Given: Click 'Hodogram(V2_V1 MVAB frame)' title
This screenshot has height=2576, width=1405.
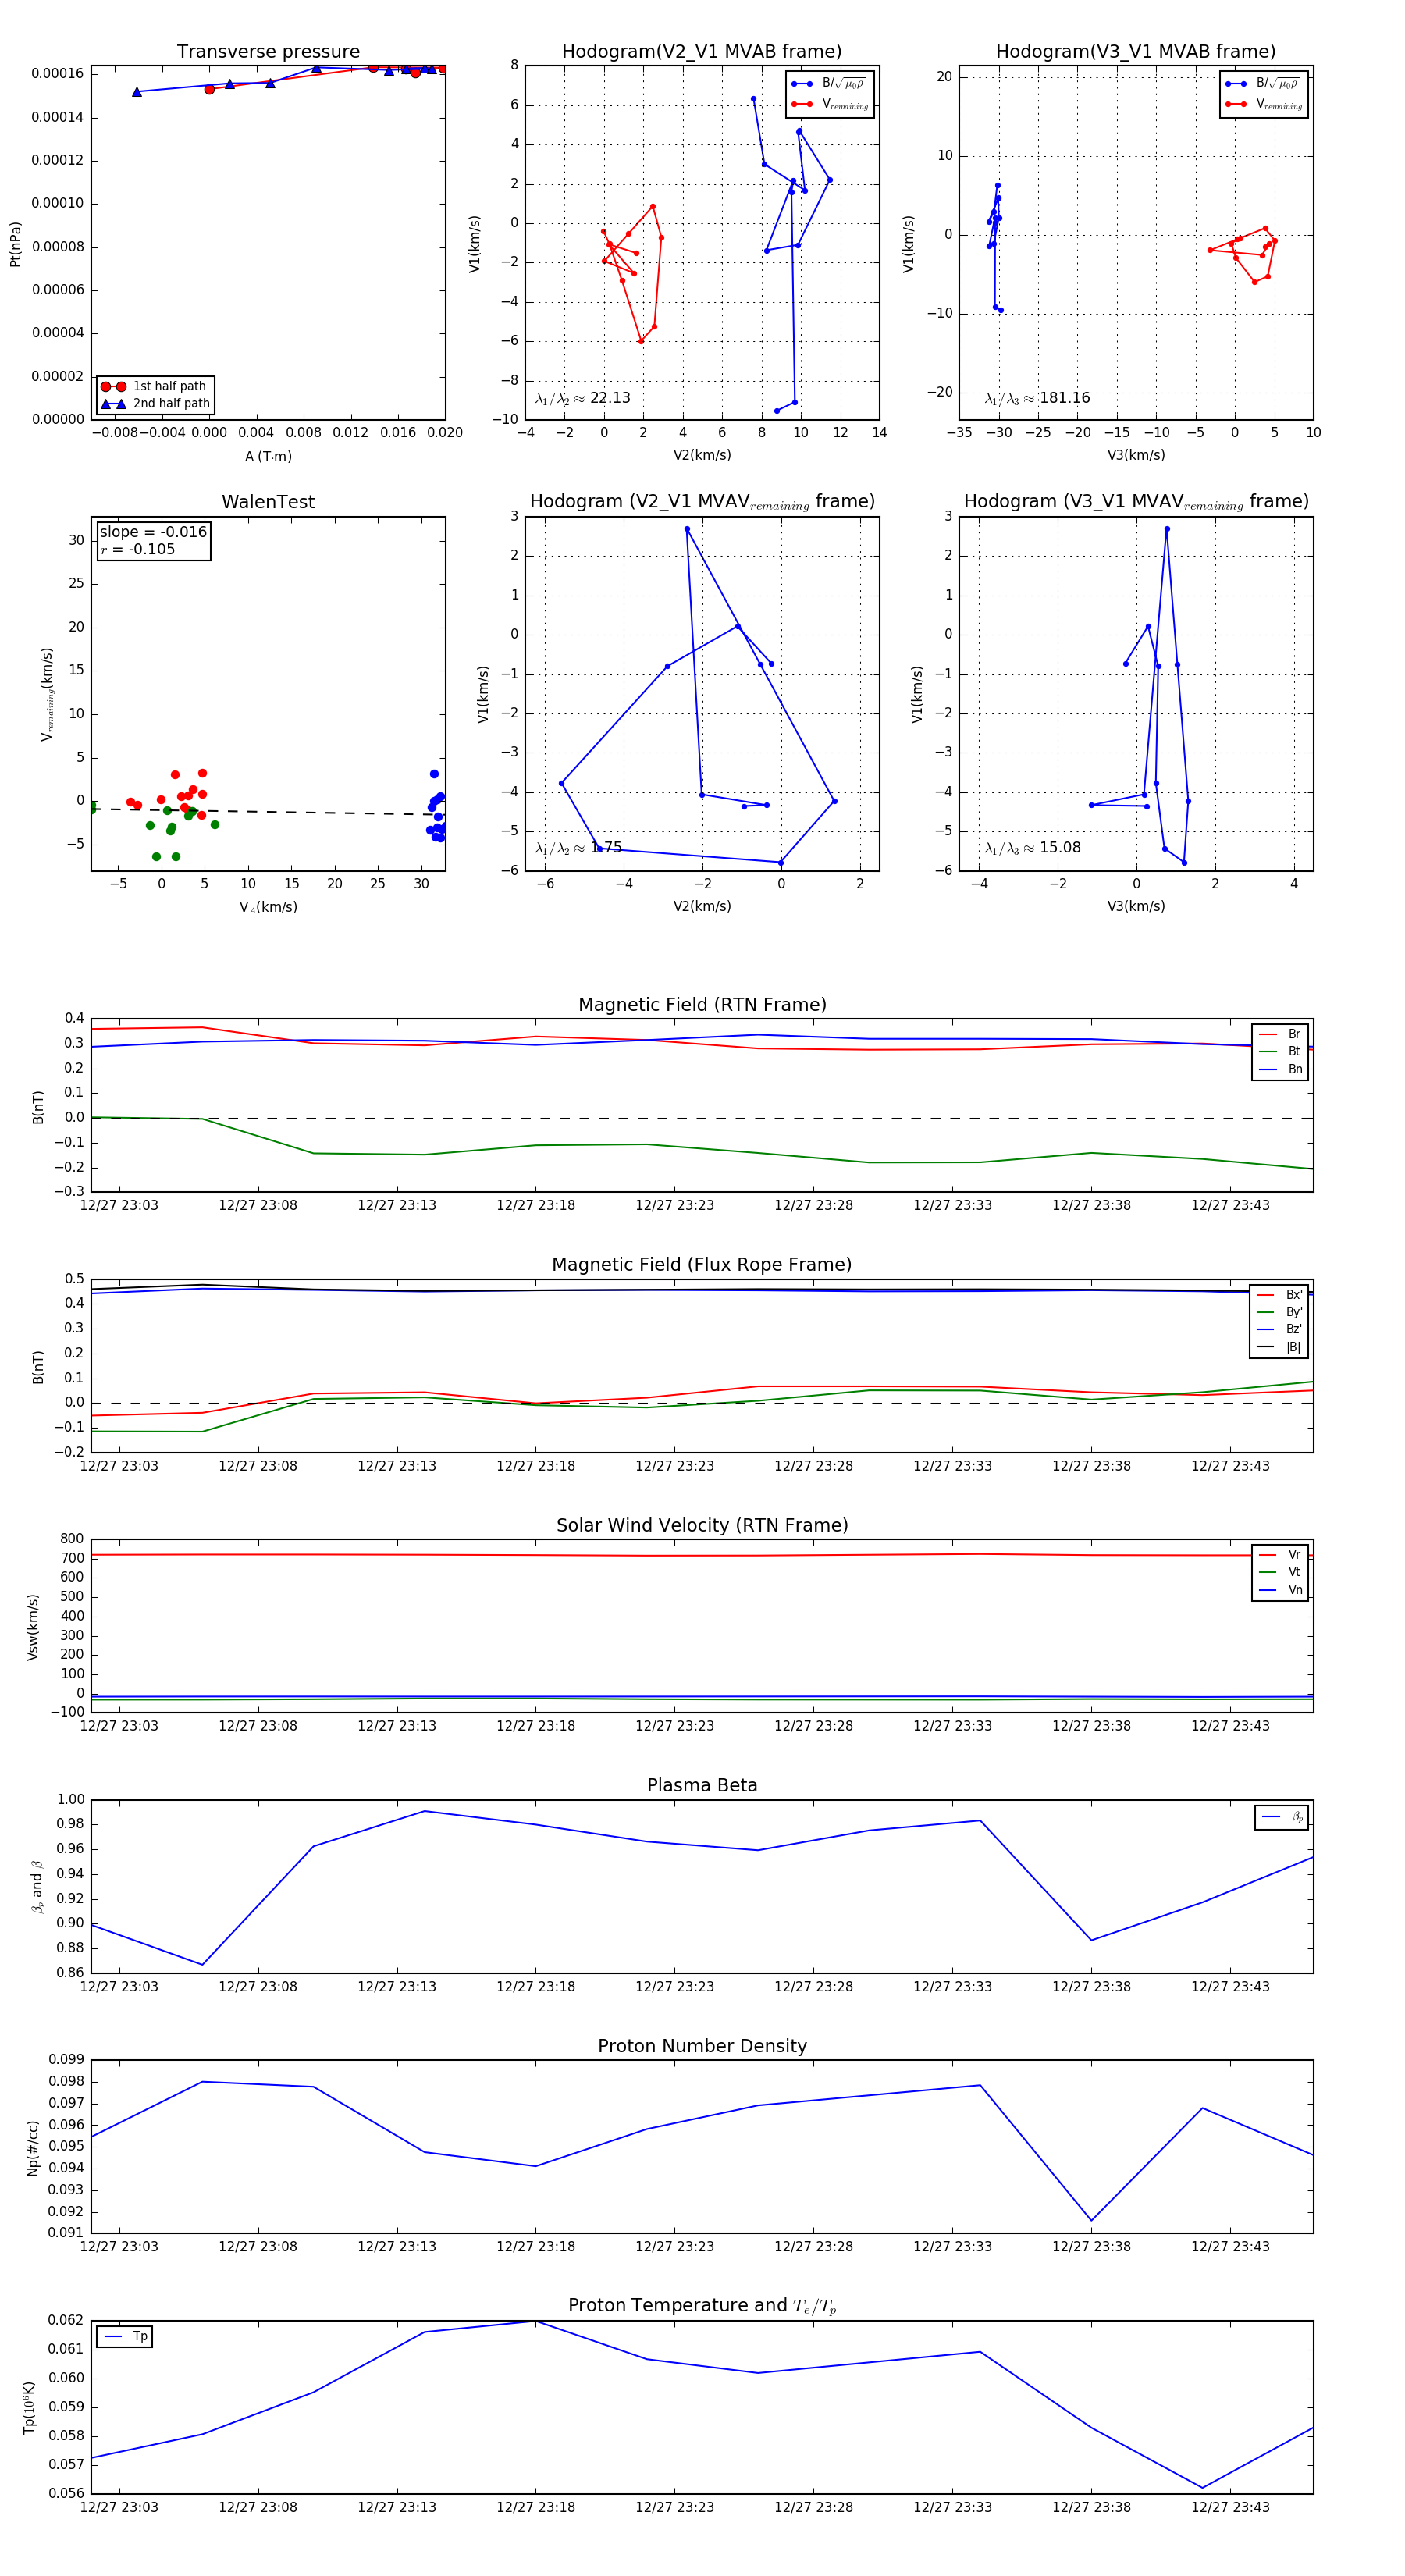Looking at the screenshot, I should 702,52.
